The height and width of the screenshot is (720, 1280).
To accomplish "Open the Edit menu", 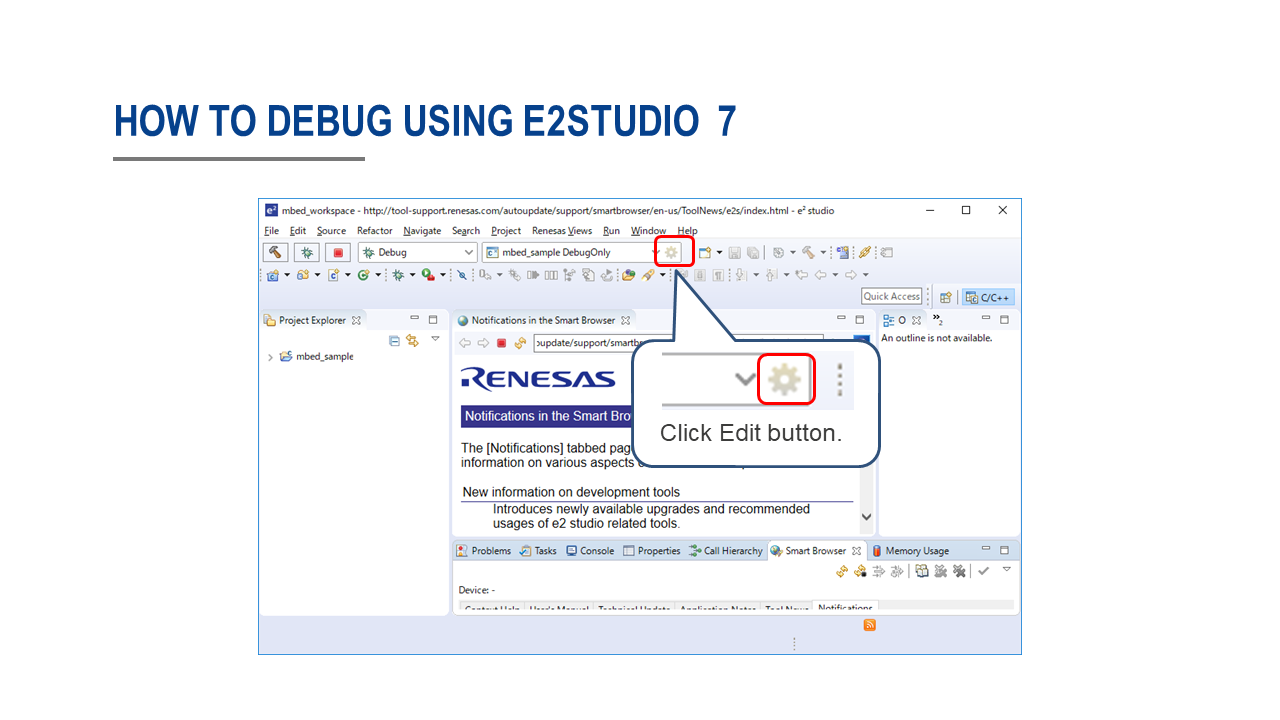I will pyautogui.click(x=298, y=231).
